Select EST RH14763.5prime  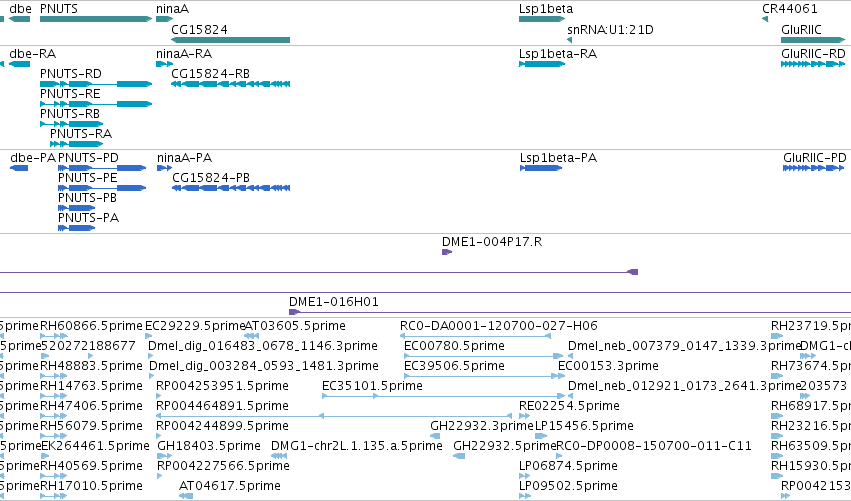click(91, 386)
